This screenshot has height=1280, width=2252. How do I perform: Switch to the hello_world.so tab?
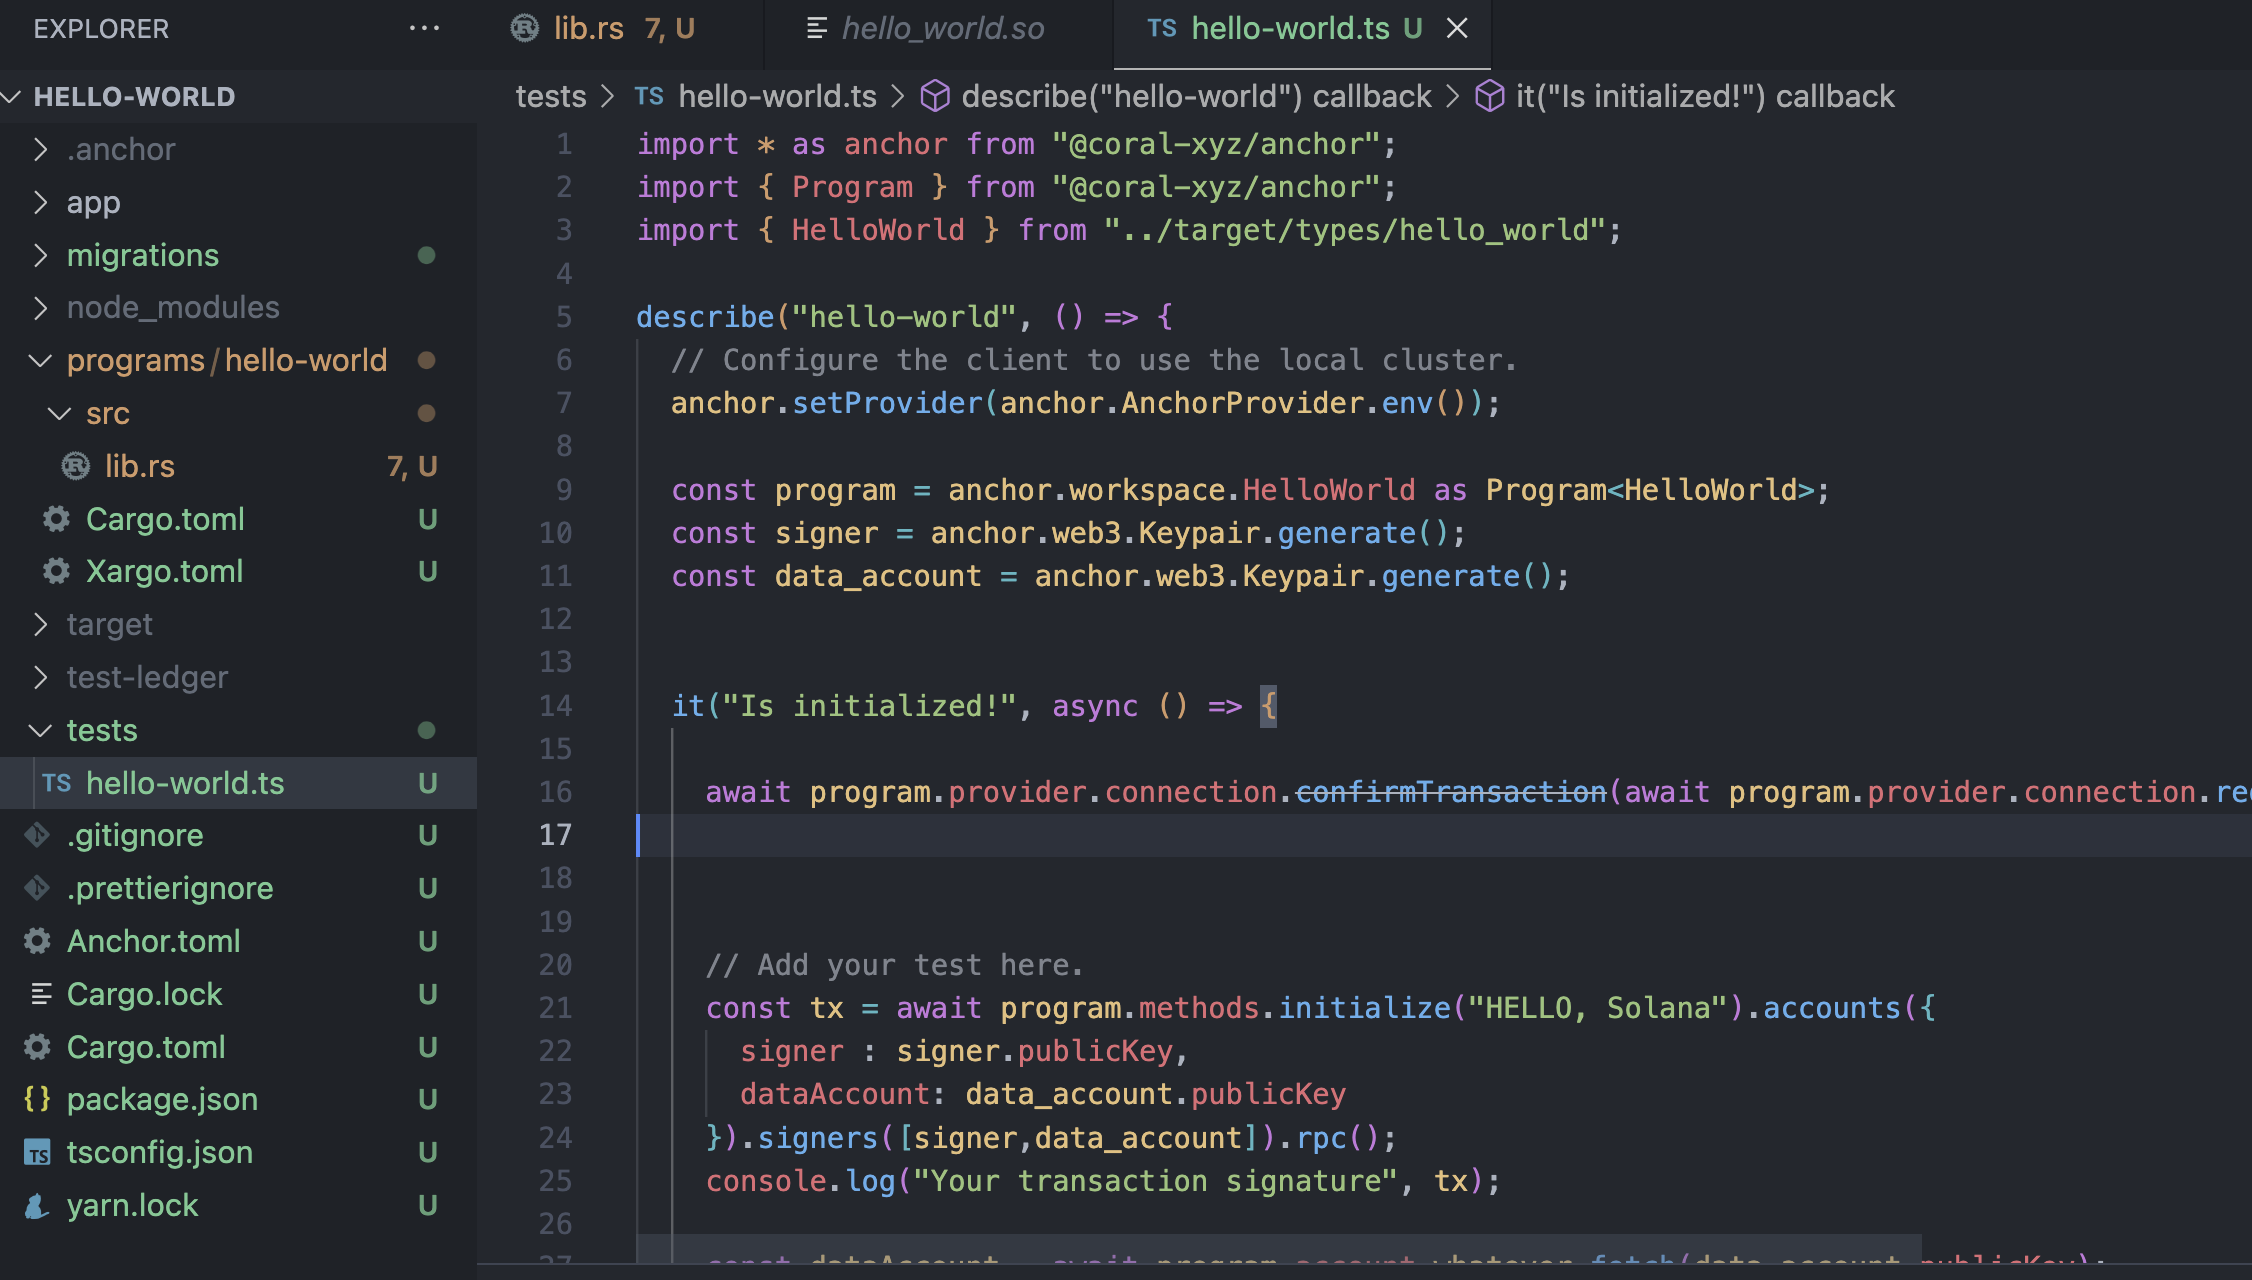tap(942, 28)
